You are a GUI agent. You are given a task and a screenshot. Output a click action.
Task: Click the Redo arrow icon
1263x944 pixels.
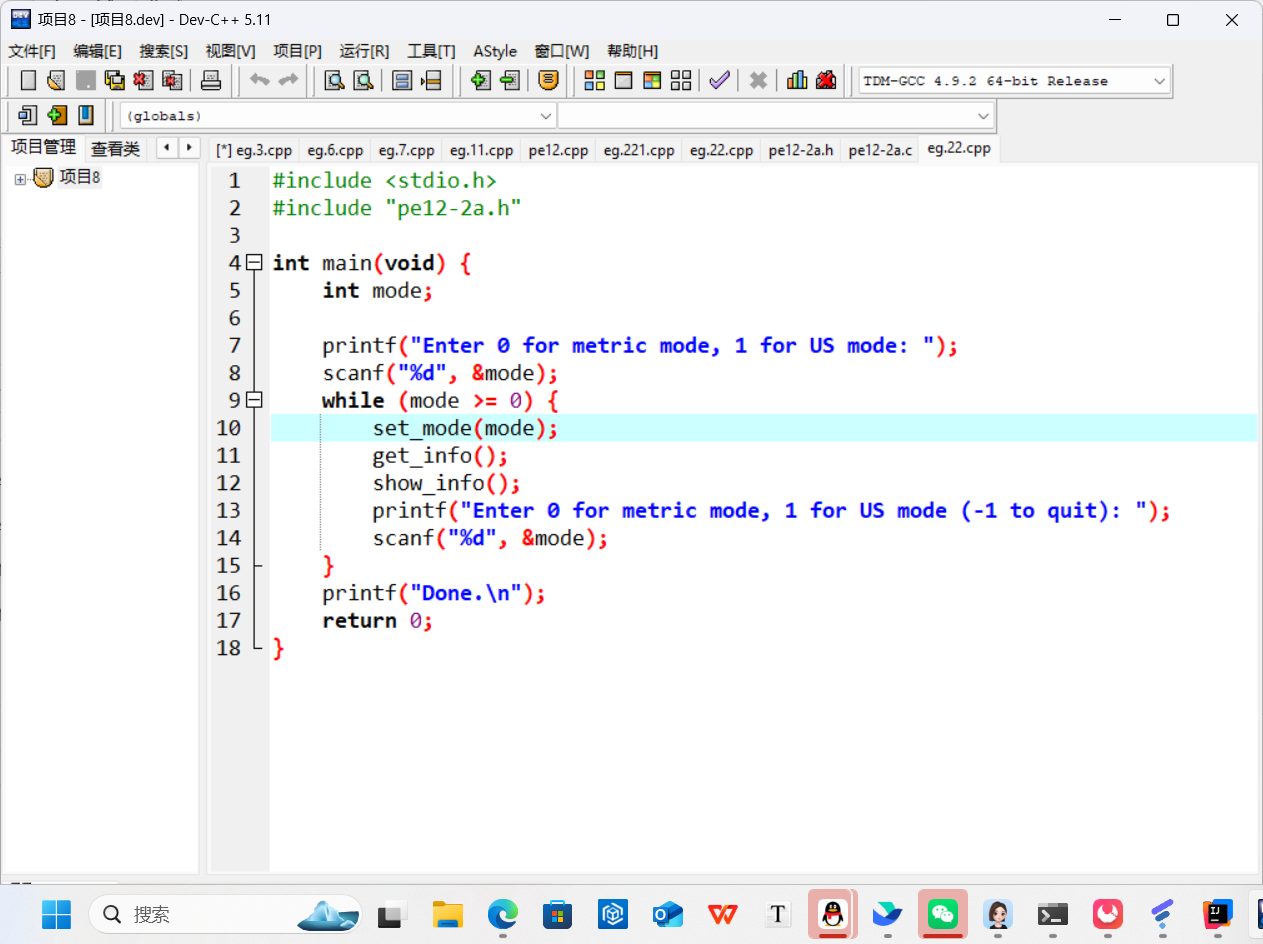[288, 81]
